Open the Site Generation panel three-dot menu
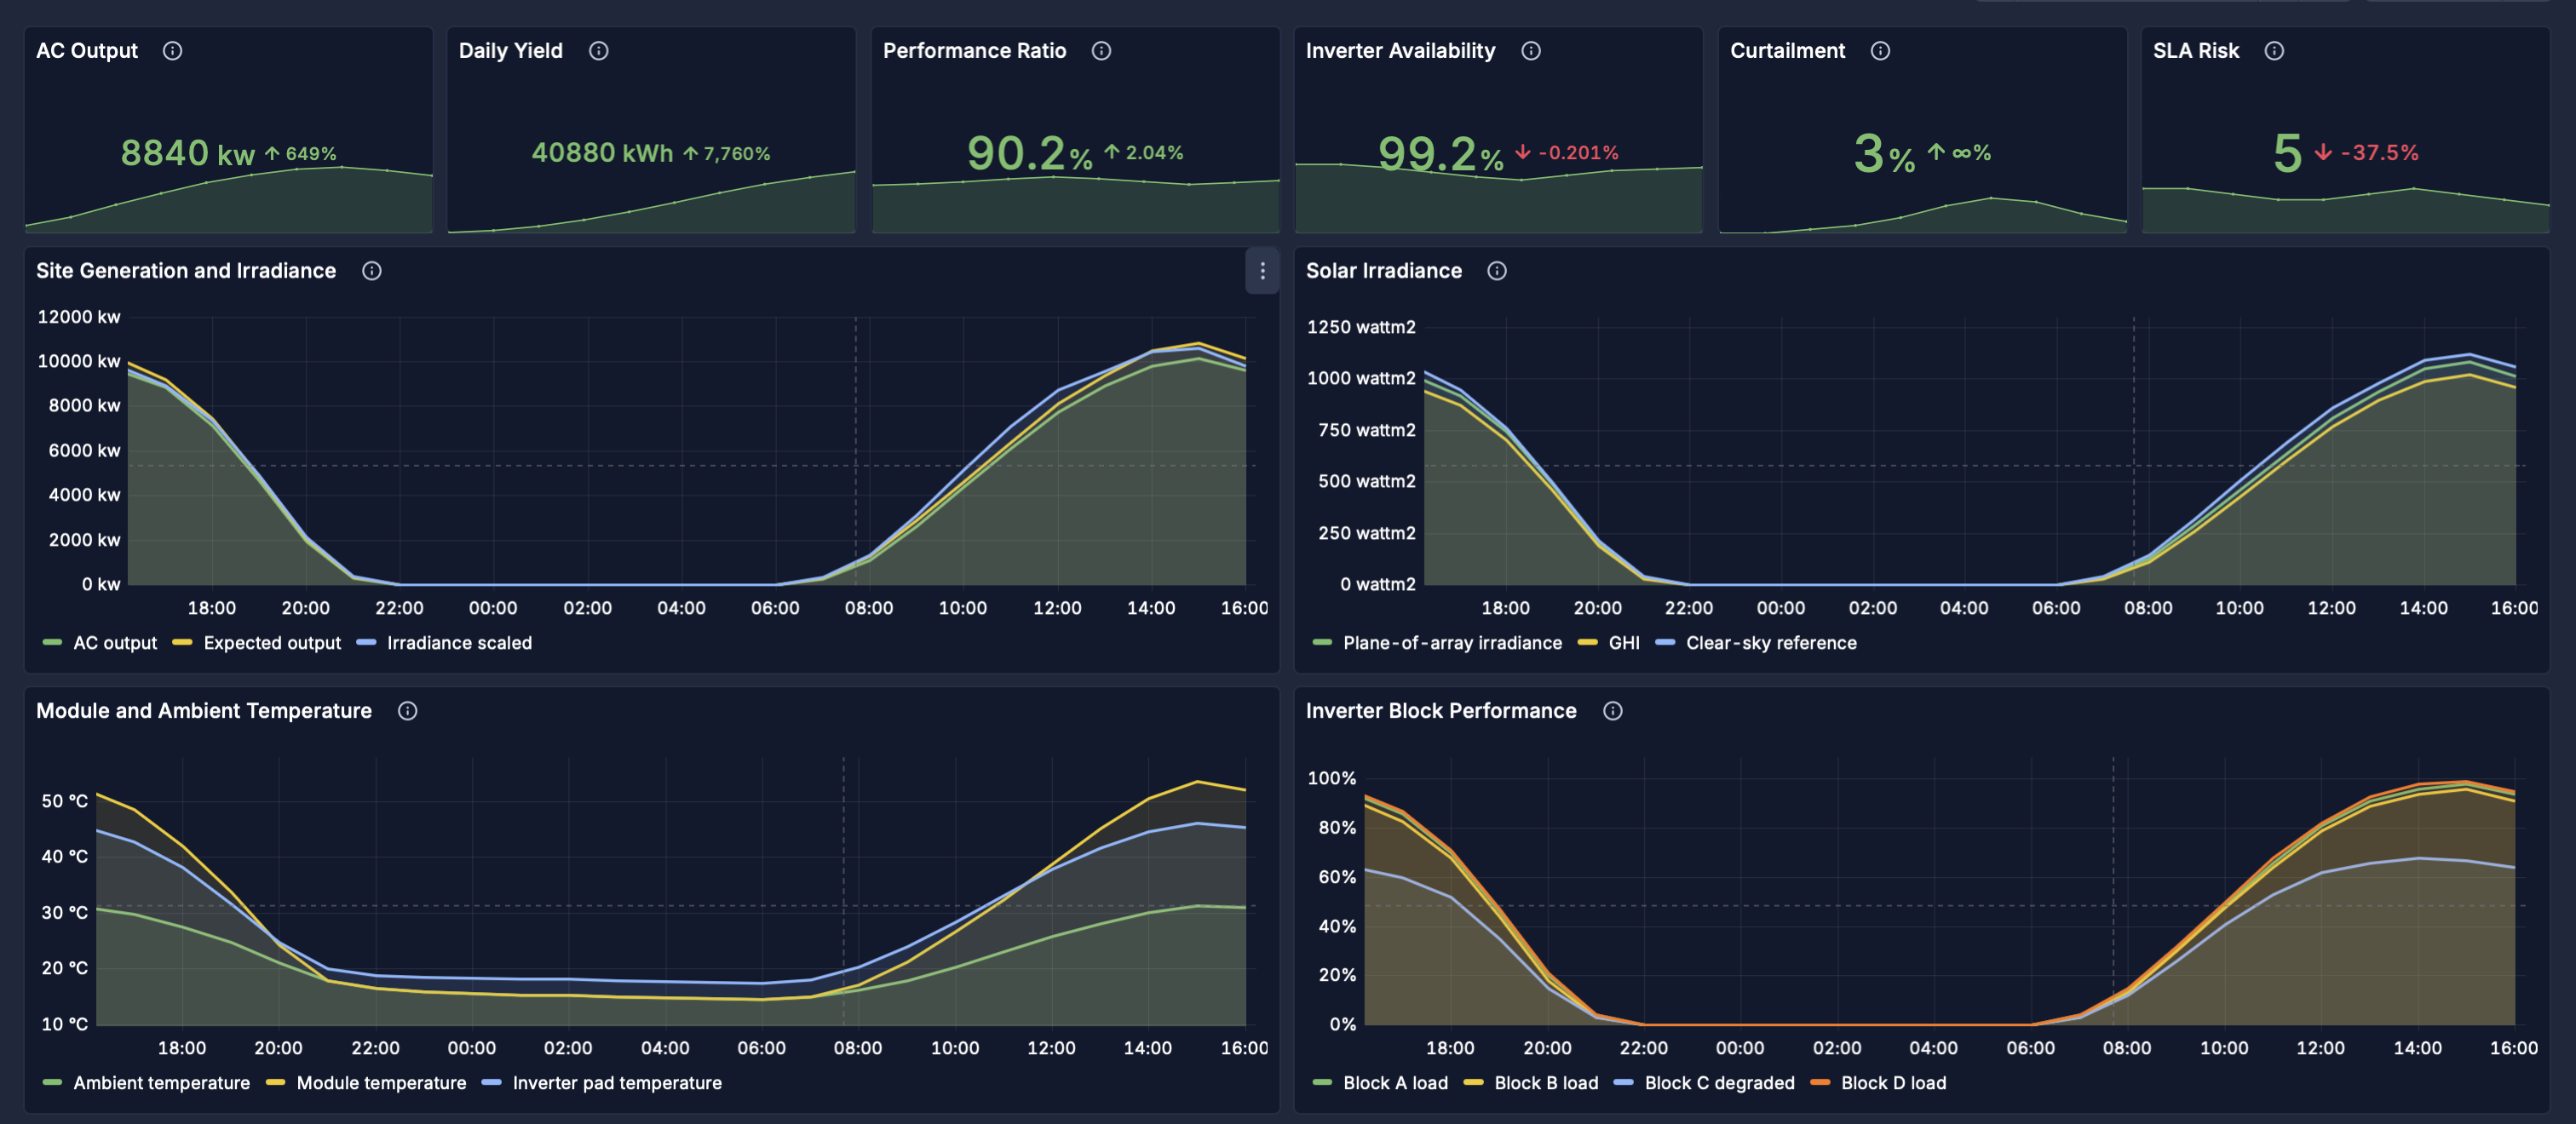2576x1124 pixels. (x=1262, y=271)
